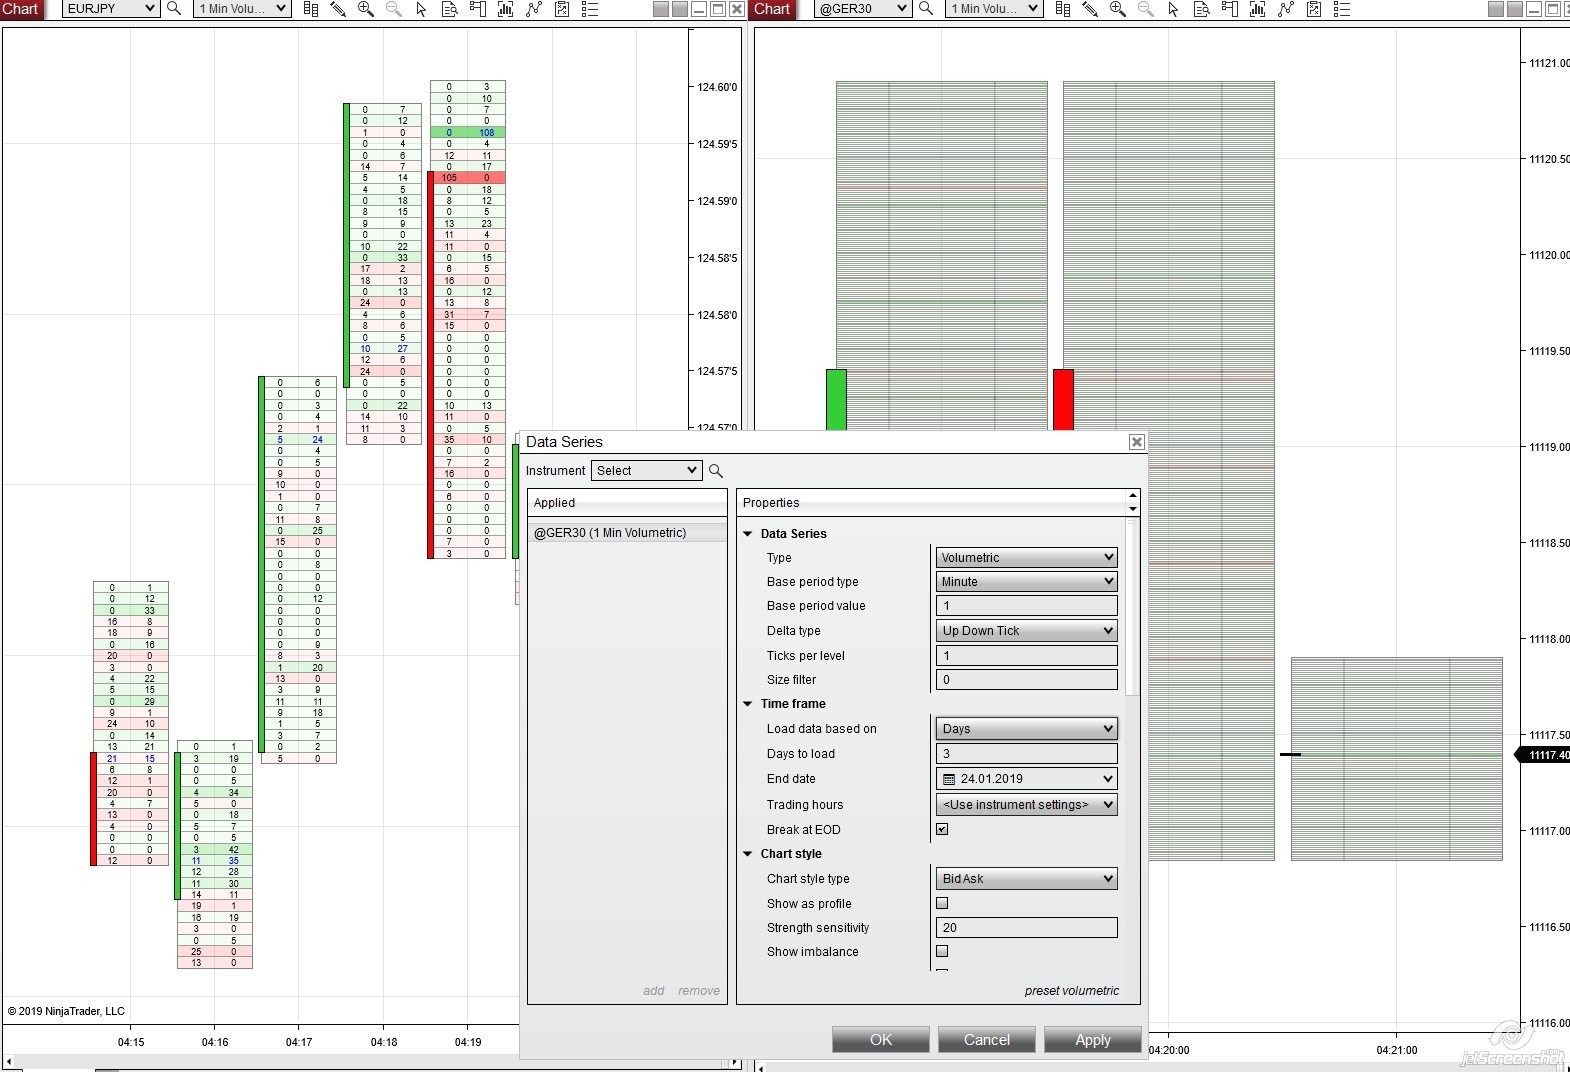Image resolution: width=1570 pixels, height=1072 pixels.
Task: Open interval selector on the EURJPY chart
Action: tap(242, 9)
